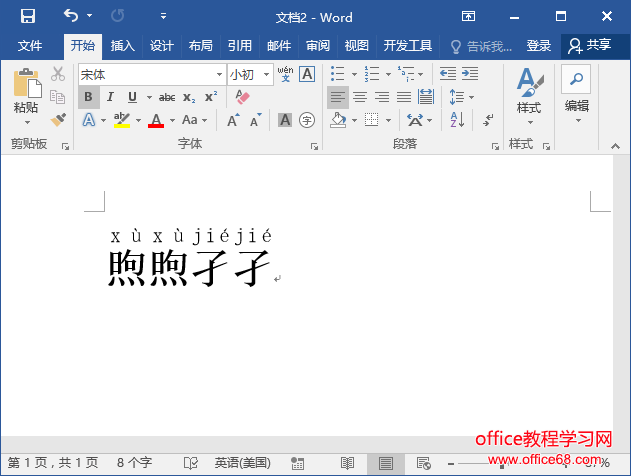Apply distributed alignment

coord(425,97)
